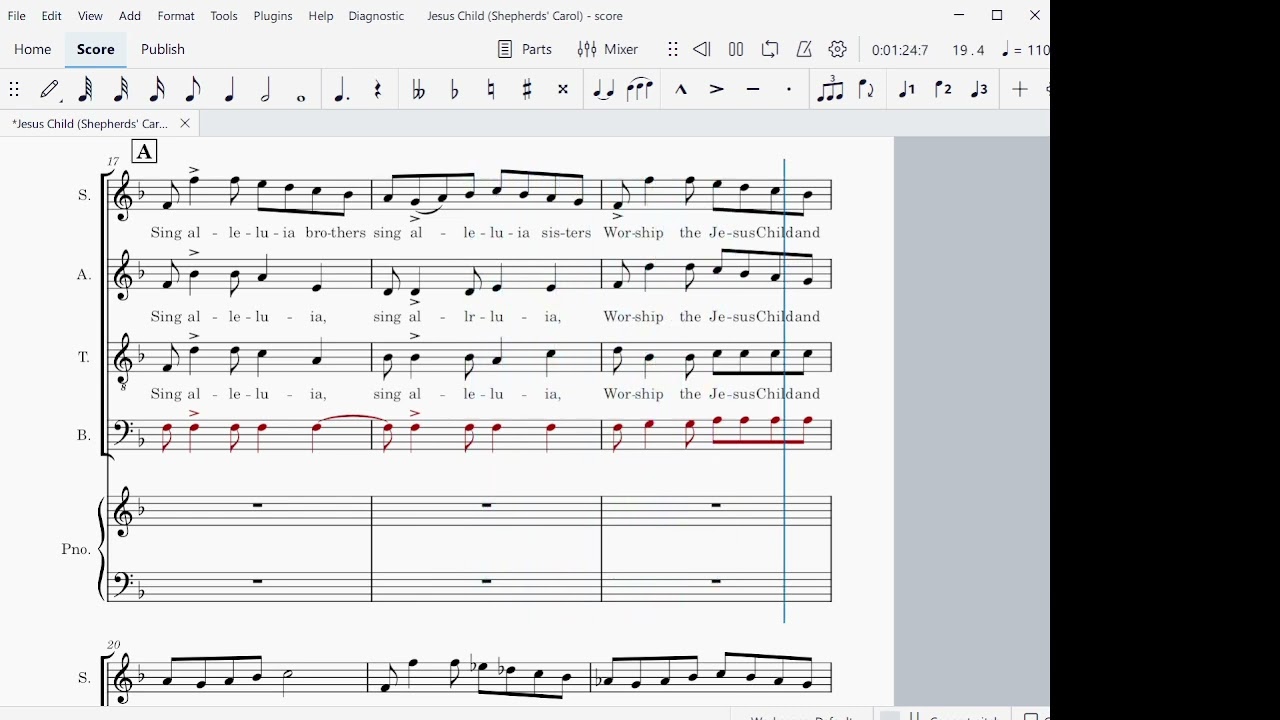Add staccato articulation
1280x720 pixels.
(789, 90)
